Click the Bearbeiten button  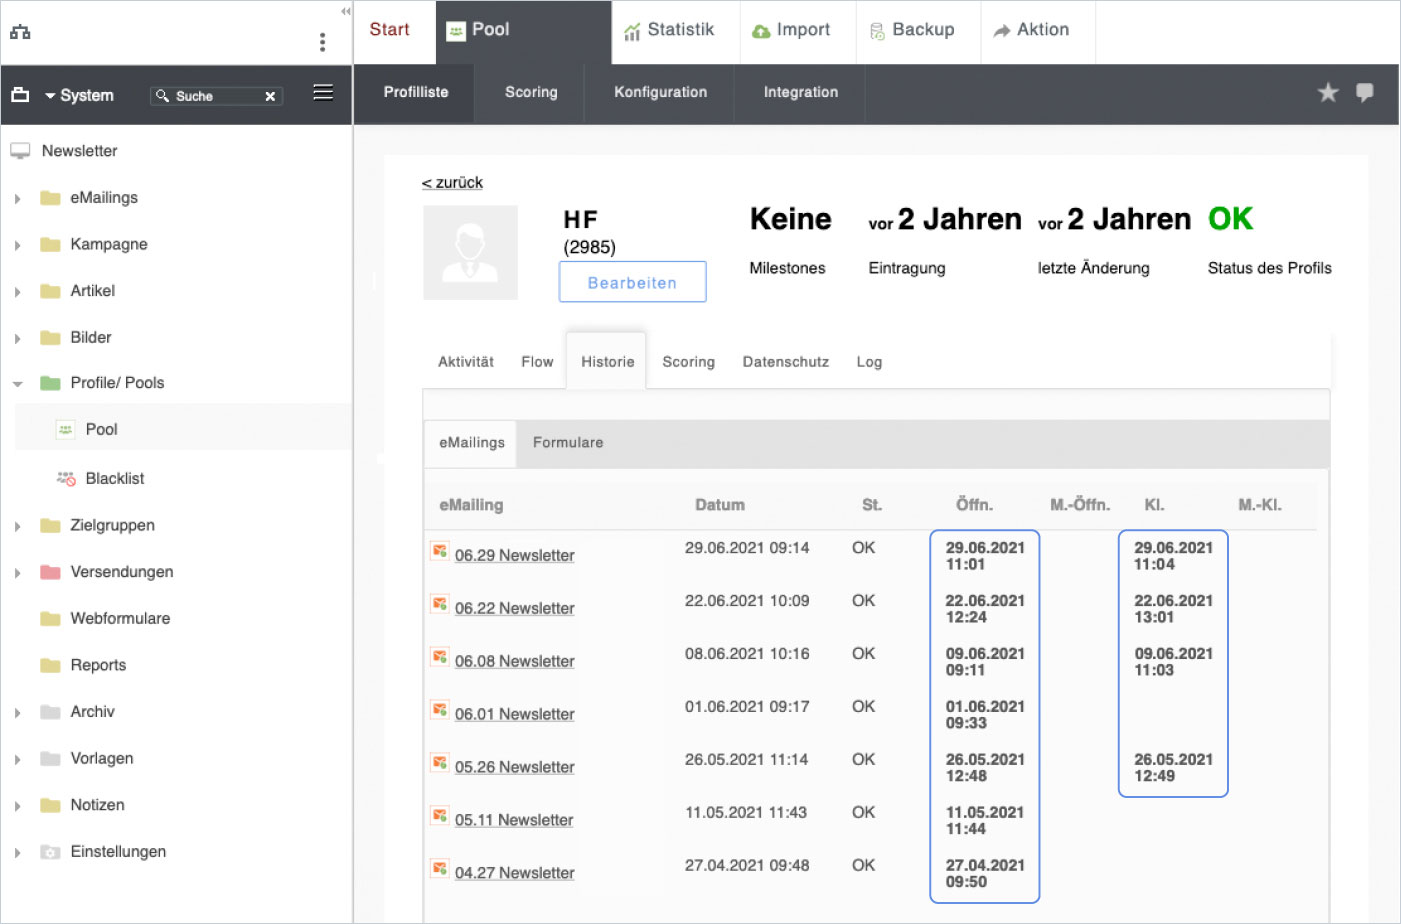click(x=632, y=282)
